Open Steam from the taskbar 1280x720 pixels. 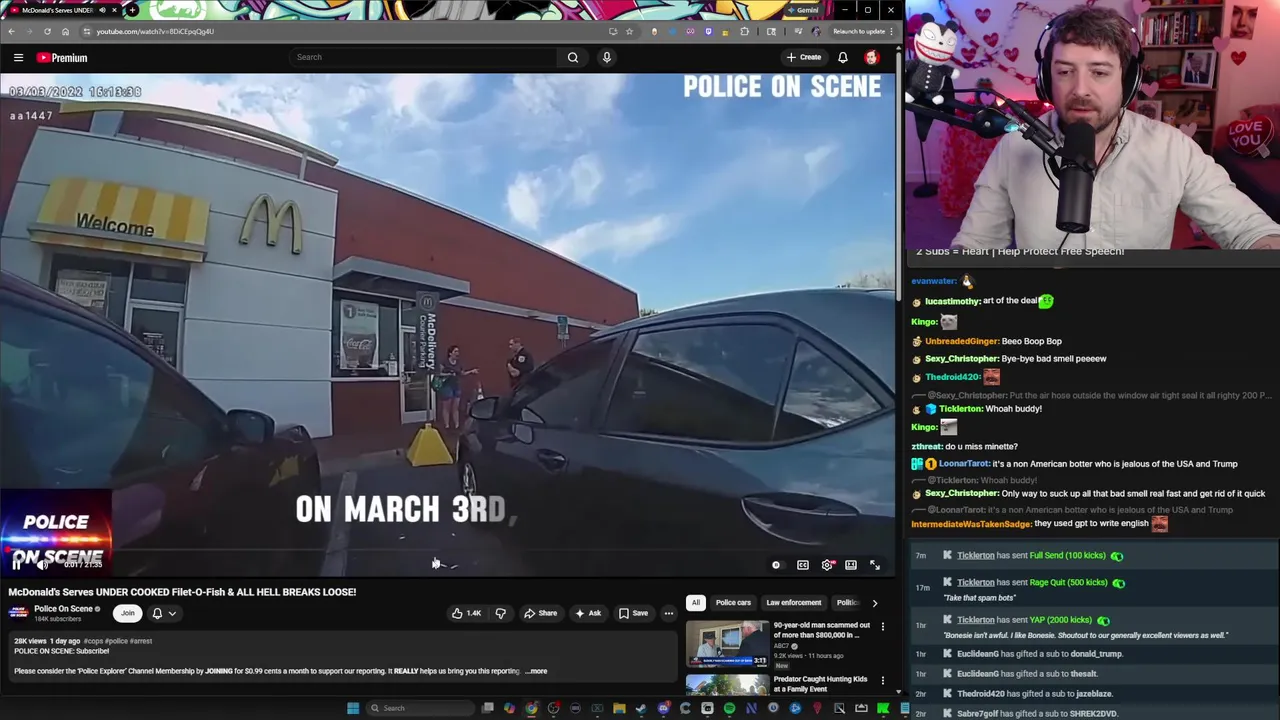pos(641,708)
